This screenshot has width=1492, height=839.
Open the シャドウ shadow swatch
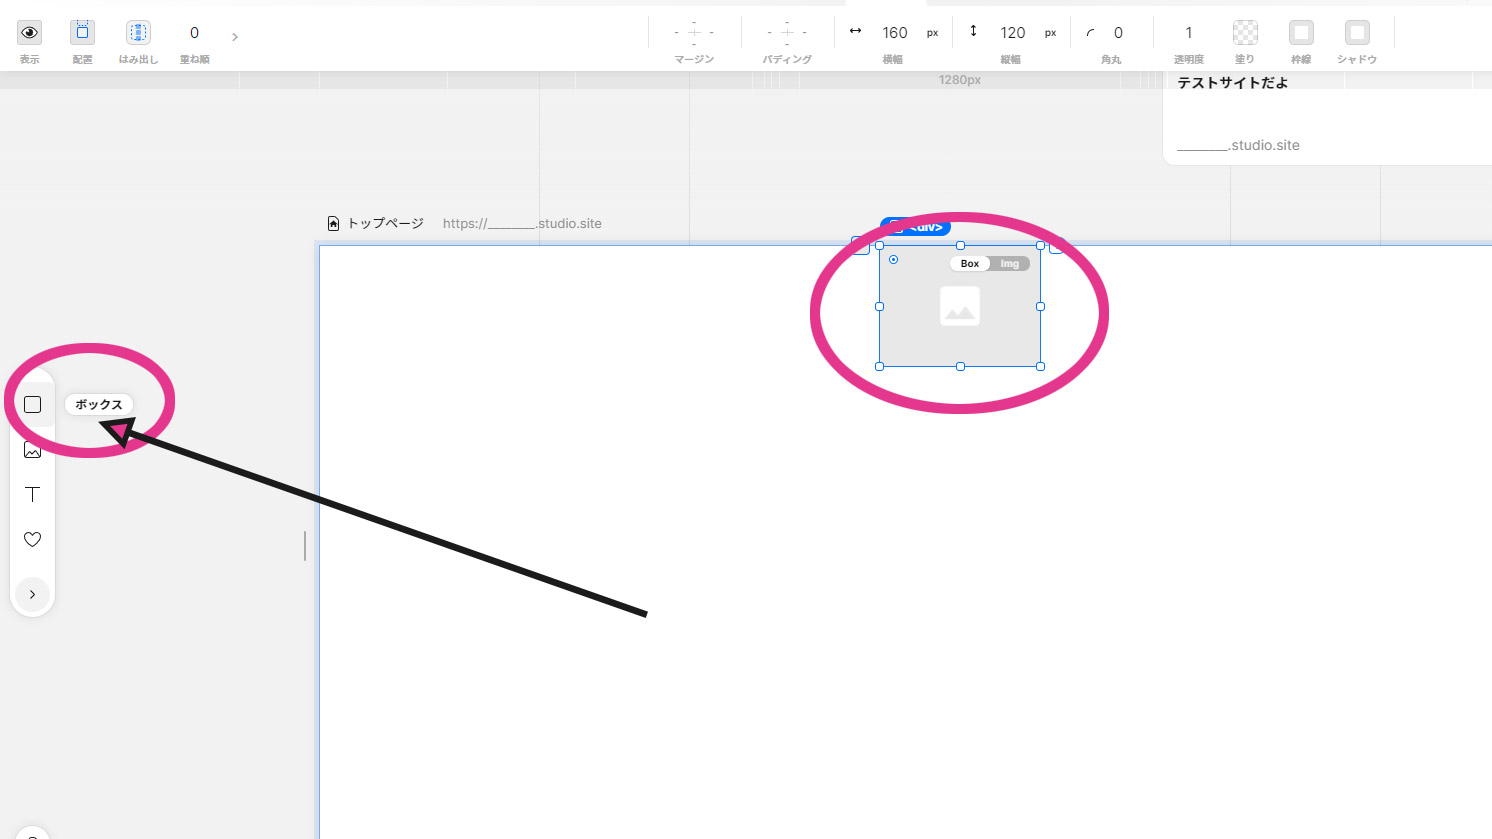coord(1357,33)
